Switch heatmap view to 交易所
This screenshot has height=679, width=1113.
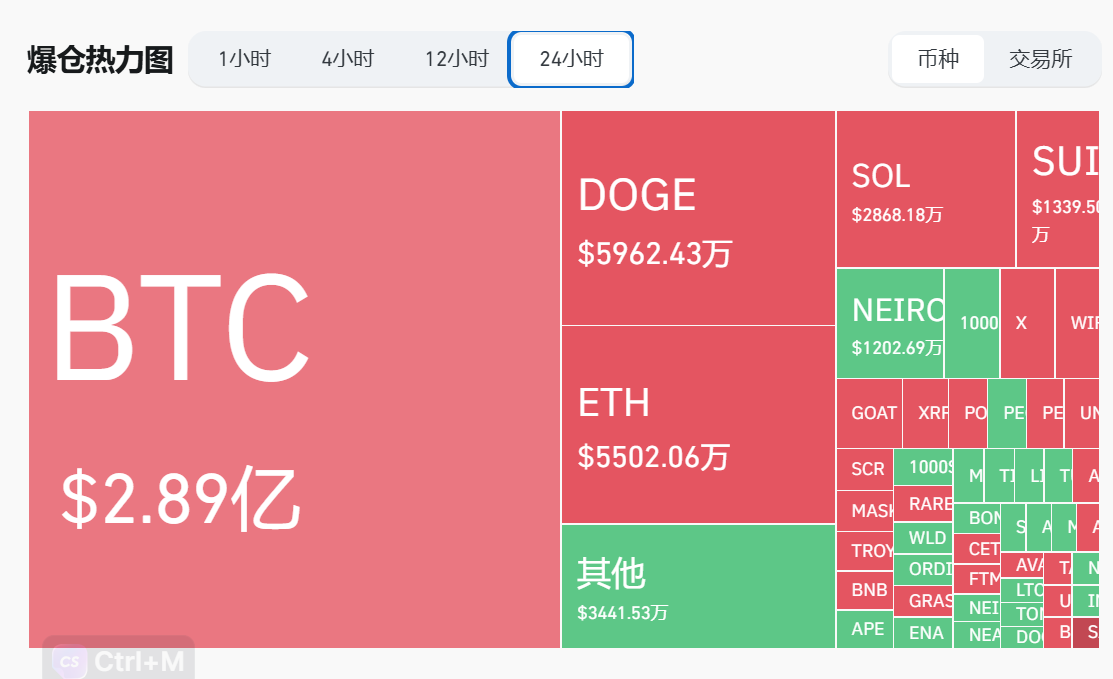point(1040,59)
